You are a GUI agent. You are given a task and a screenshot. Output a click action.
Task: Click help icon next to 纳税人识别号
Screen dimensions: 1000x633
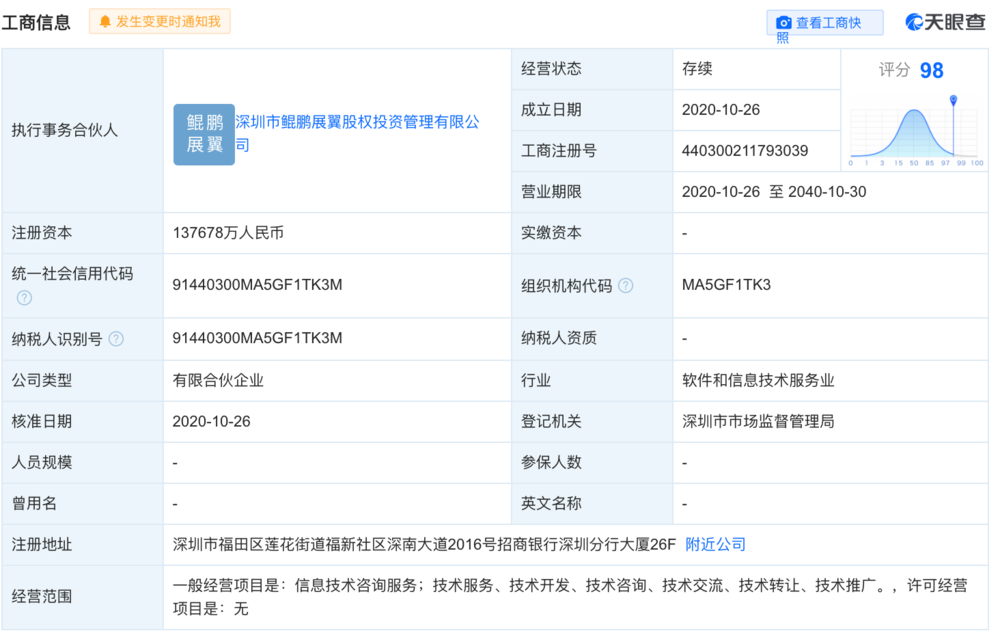pos(116,339)
